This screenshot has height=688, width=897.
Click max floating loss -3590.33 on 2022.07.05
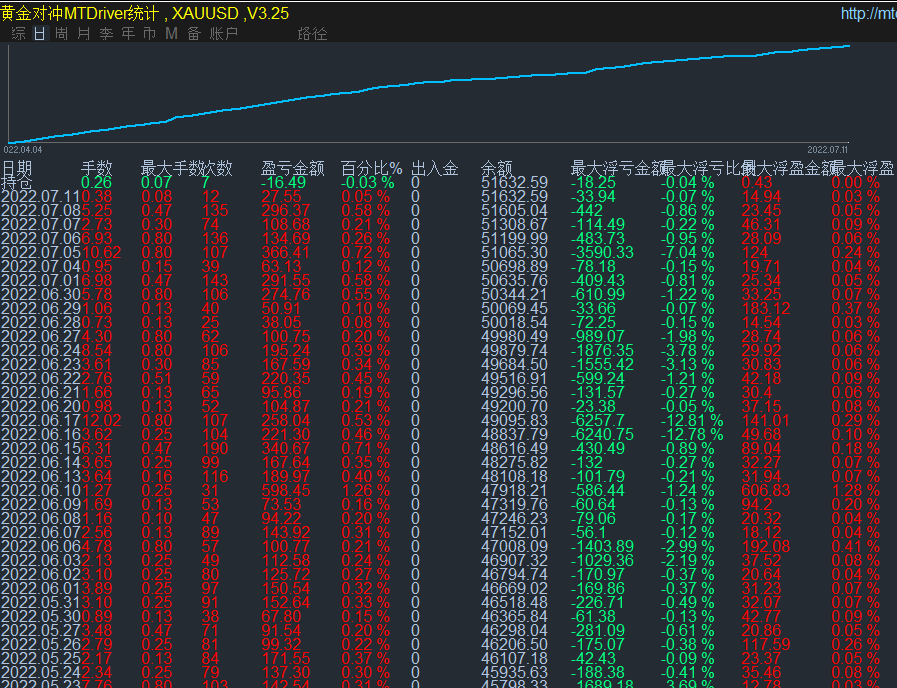[602, 253]
